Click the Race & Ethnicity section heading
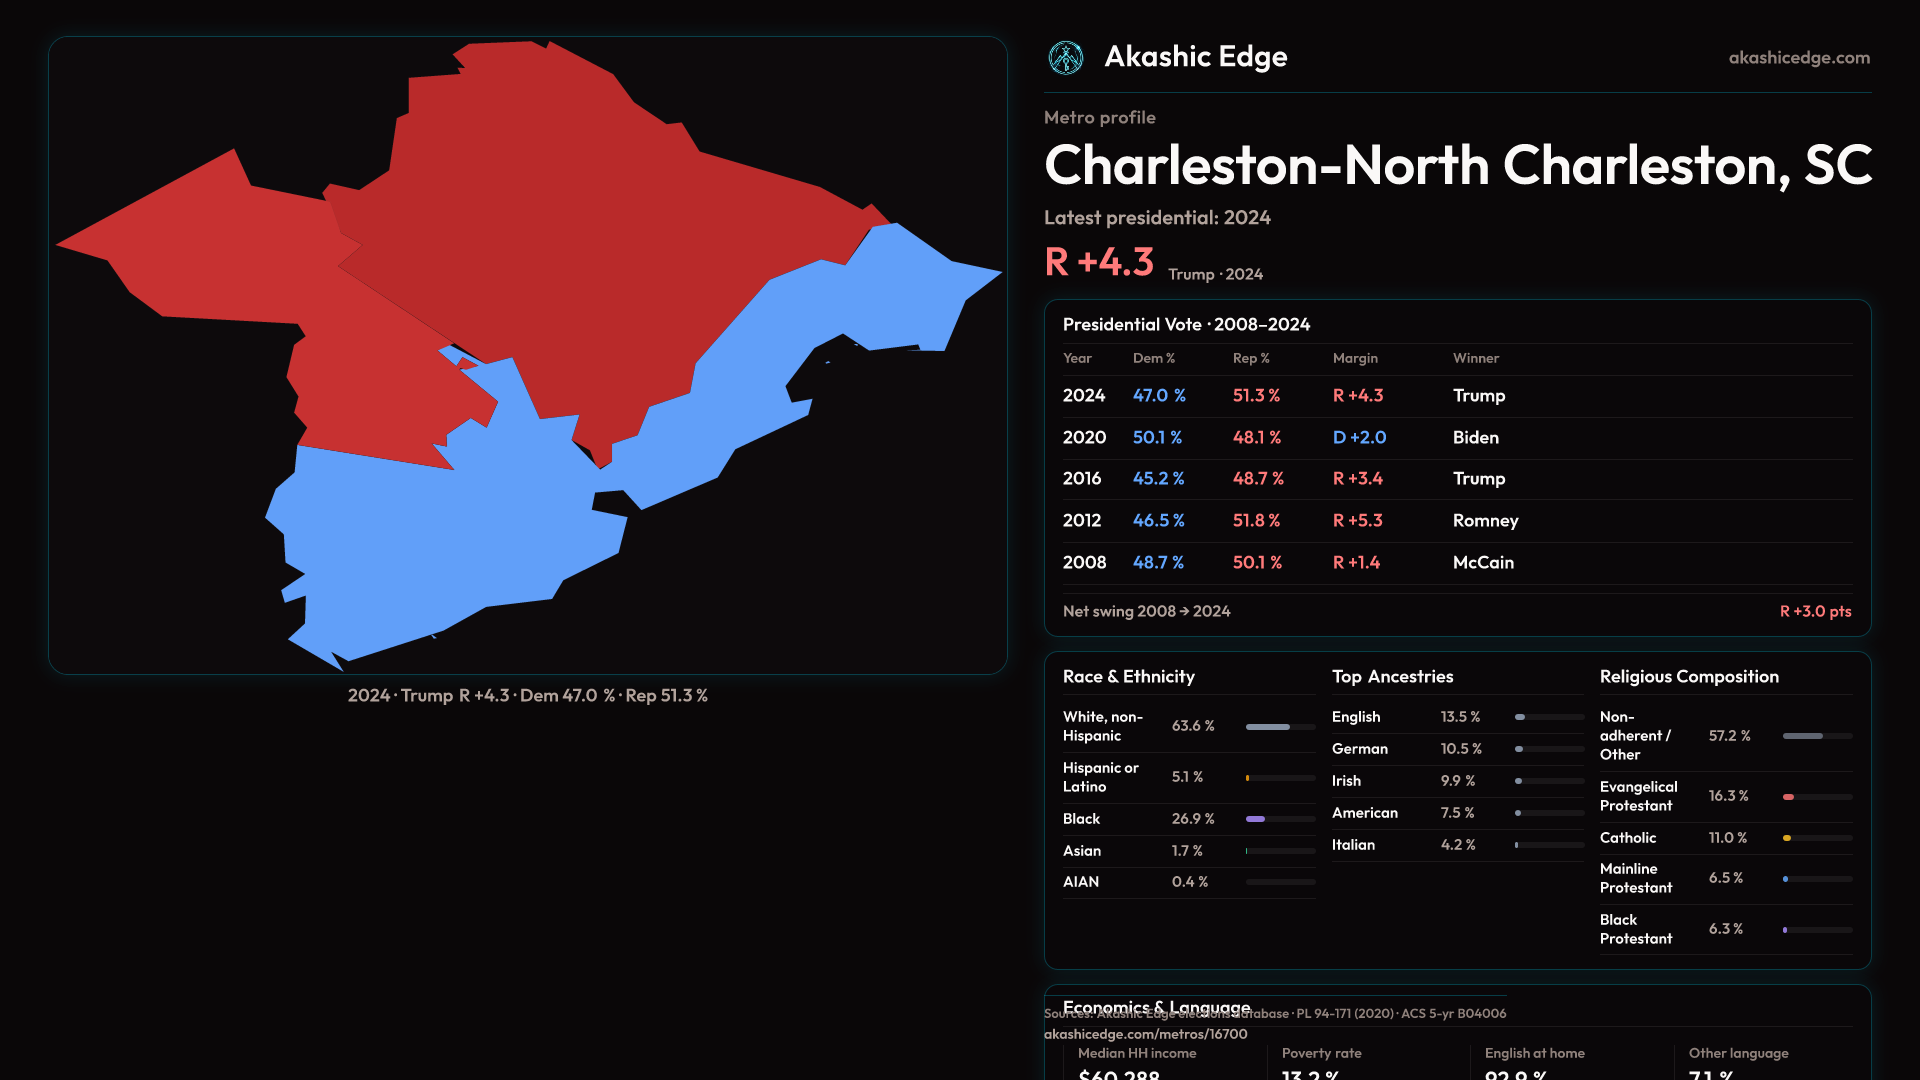 click(x=1128, y=677)
